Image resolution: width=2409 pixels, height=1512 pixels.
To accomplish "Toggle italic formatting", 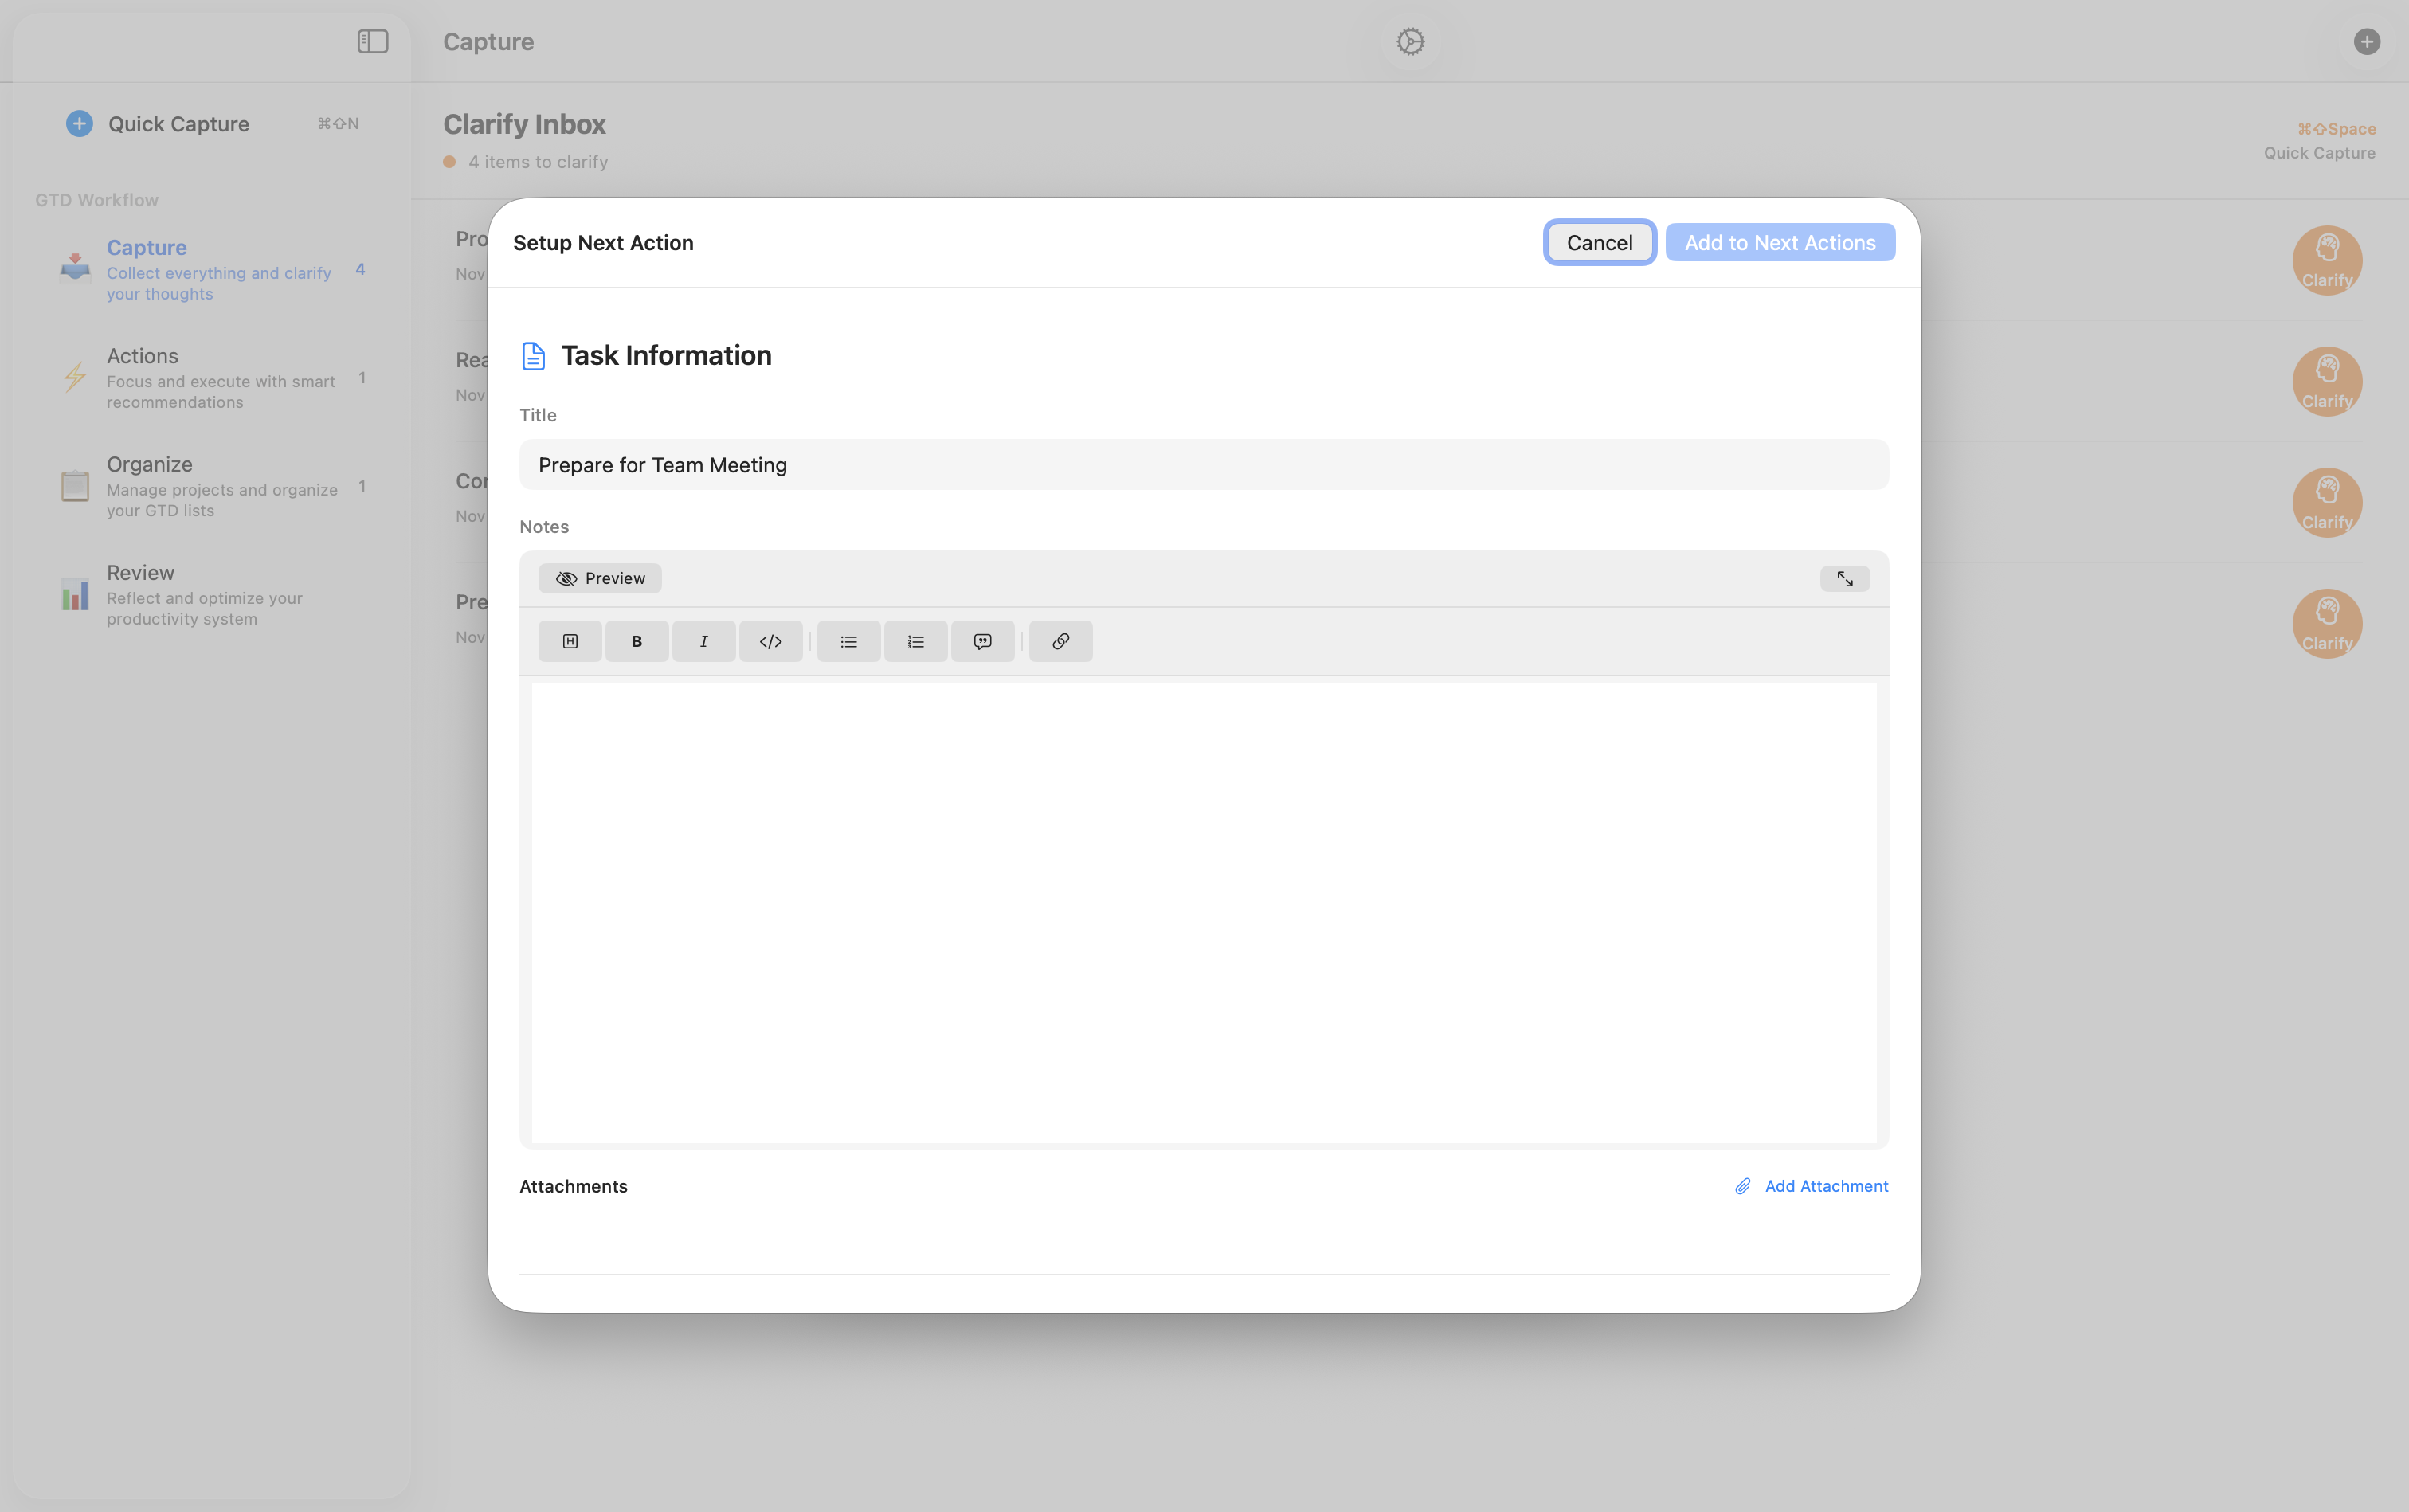I will (704, 641).
